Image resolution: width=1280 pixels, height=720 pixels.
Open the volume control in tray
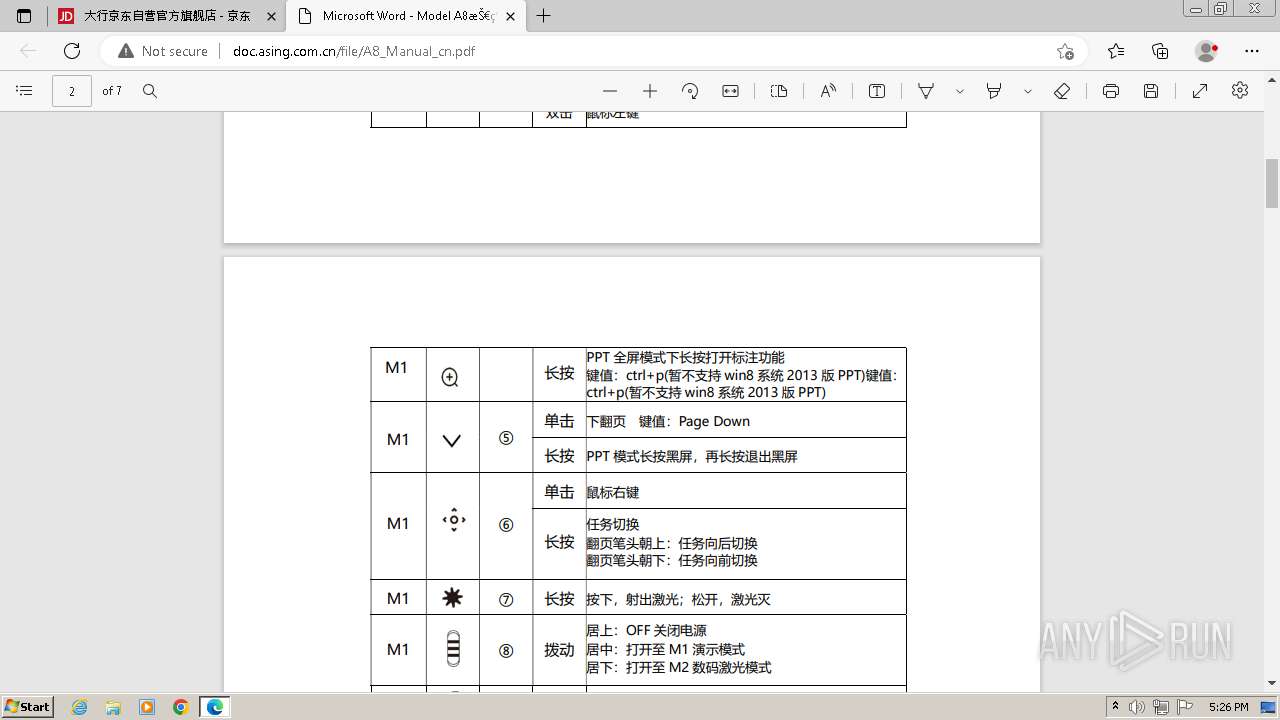1137,707
